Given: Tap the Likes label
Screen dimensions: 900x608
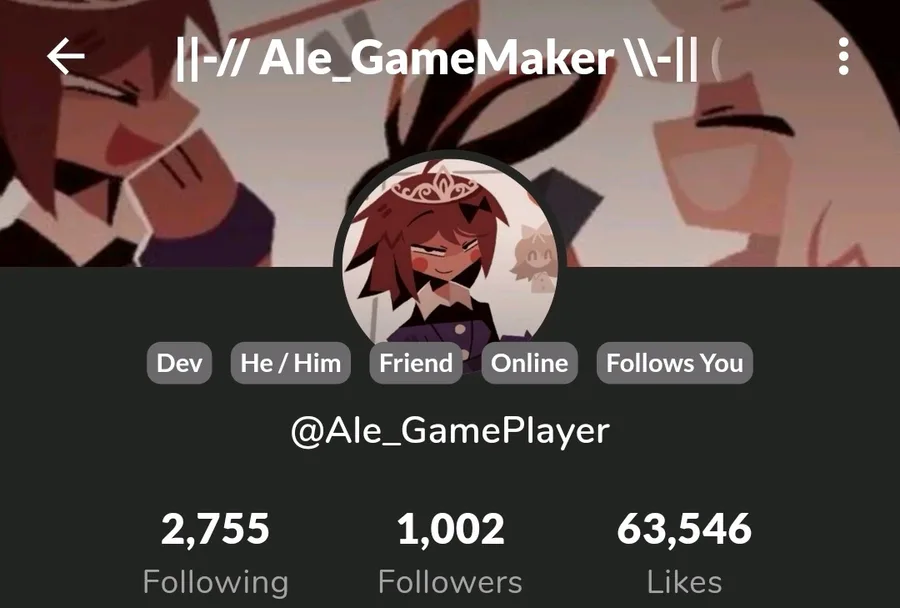Looking at the screenshot, I should [x=684, y=582].
